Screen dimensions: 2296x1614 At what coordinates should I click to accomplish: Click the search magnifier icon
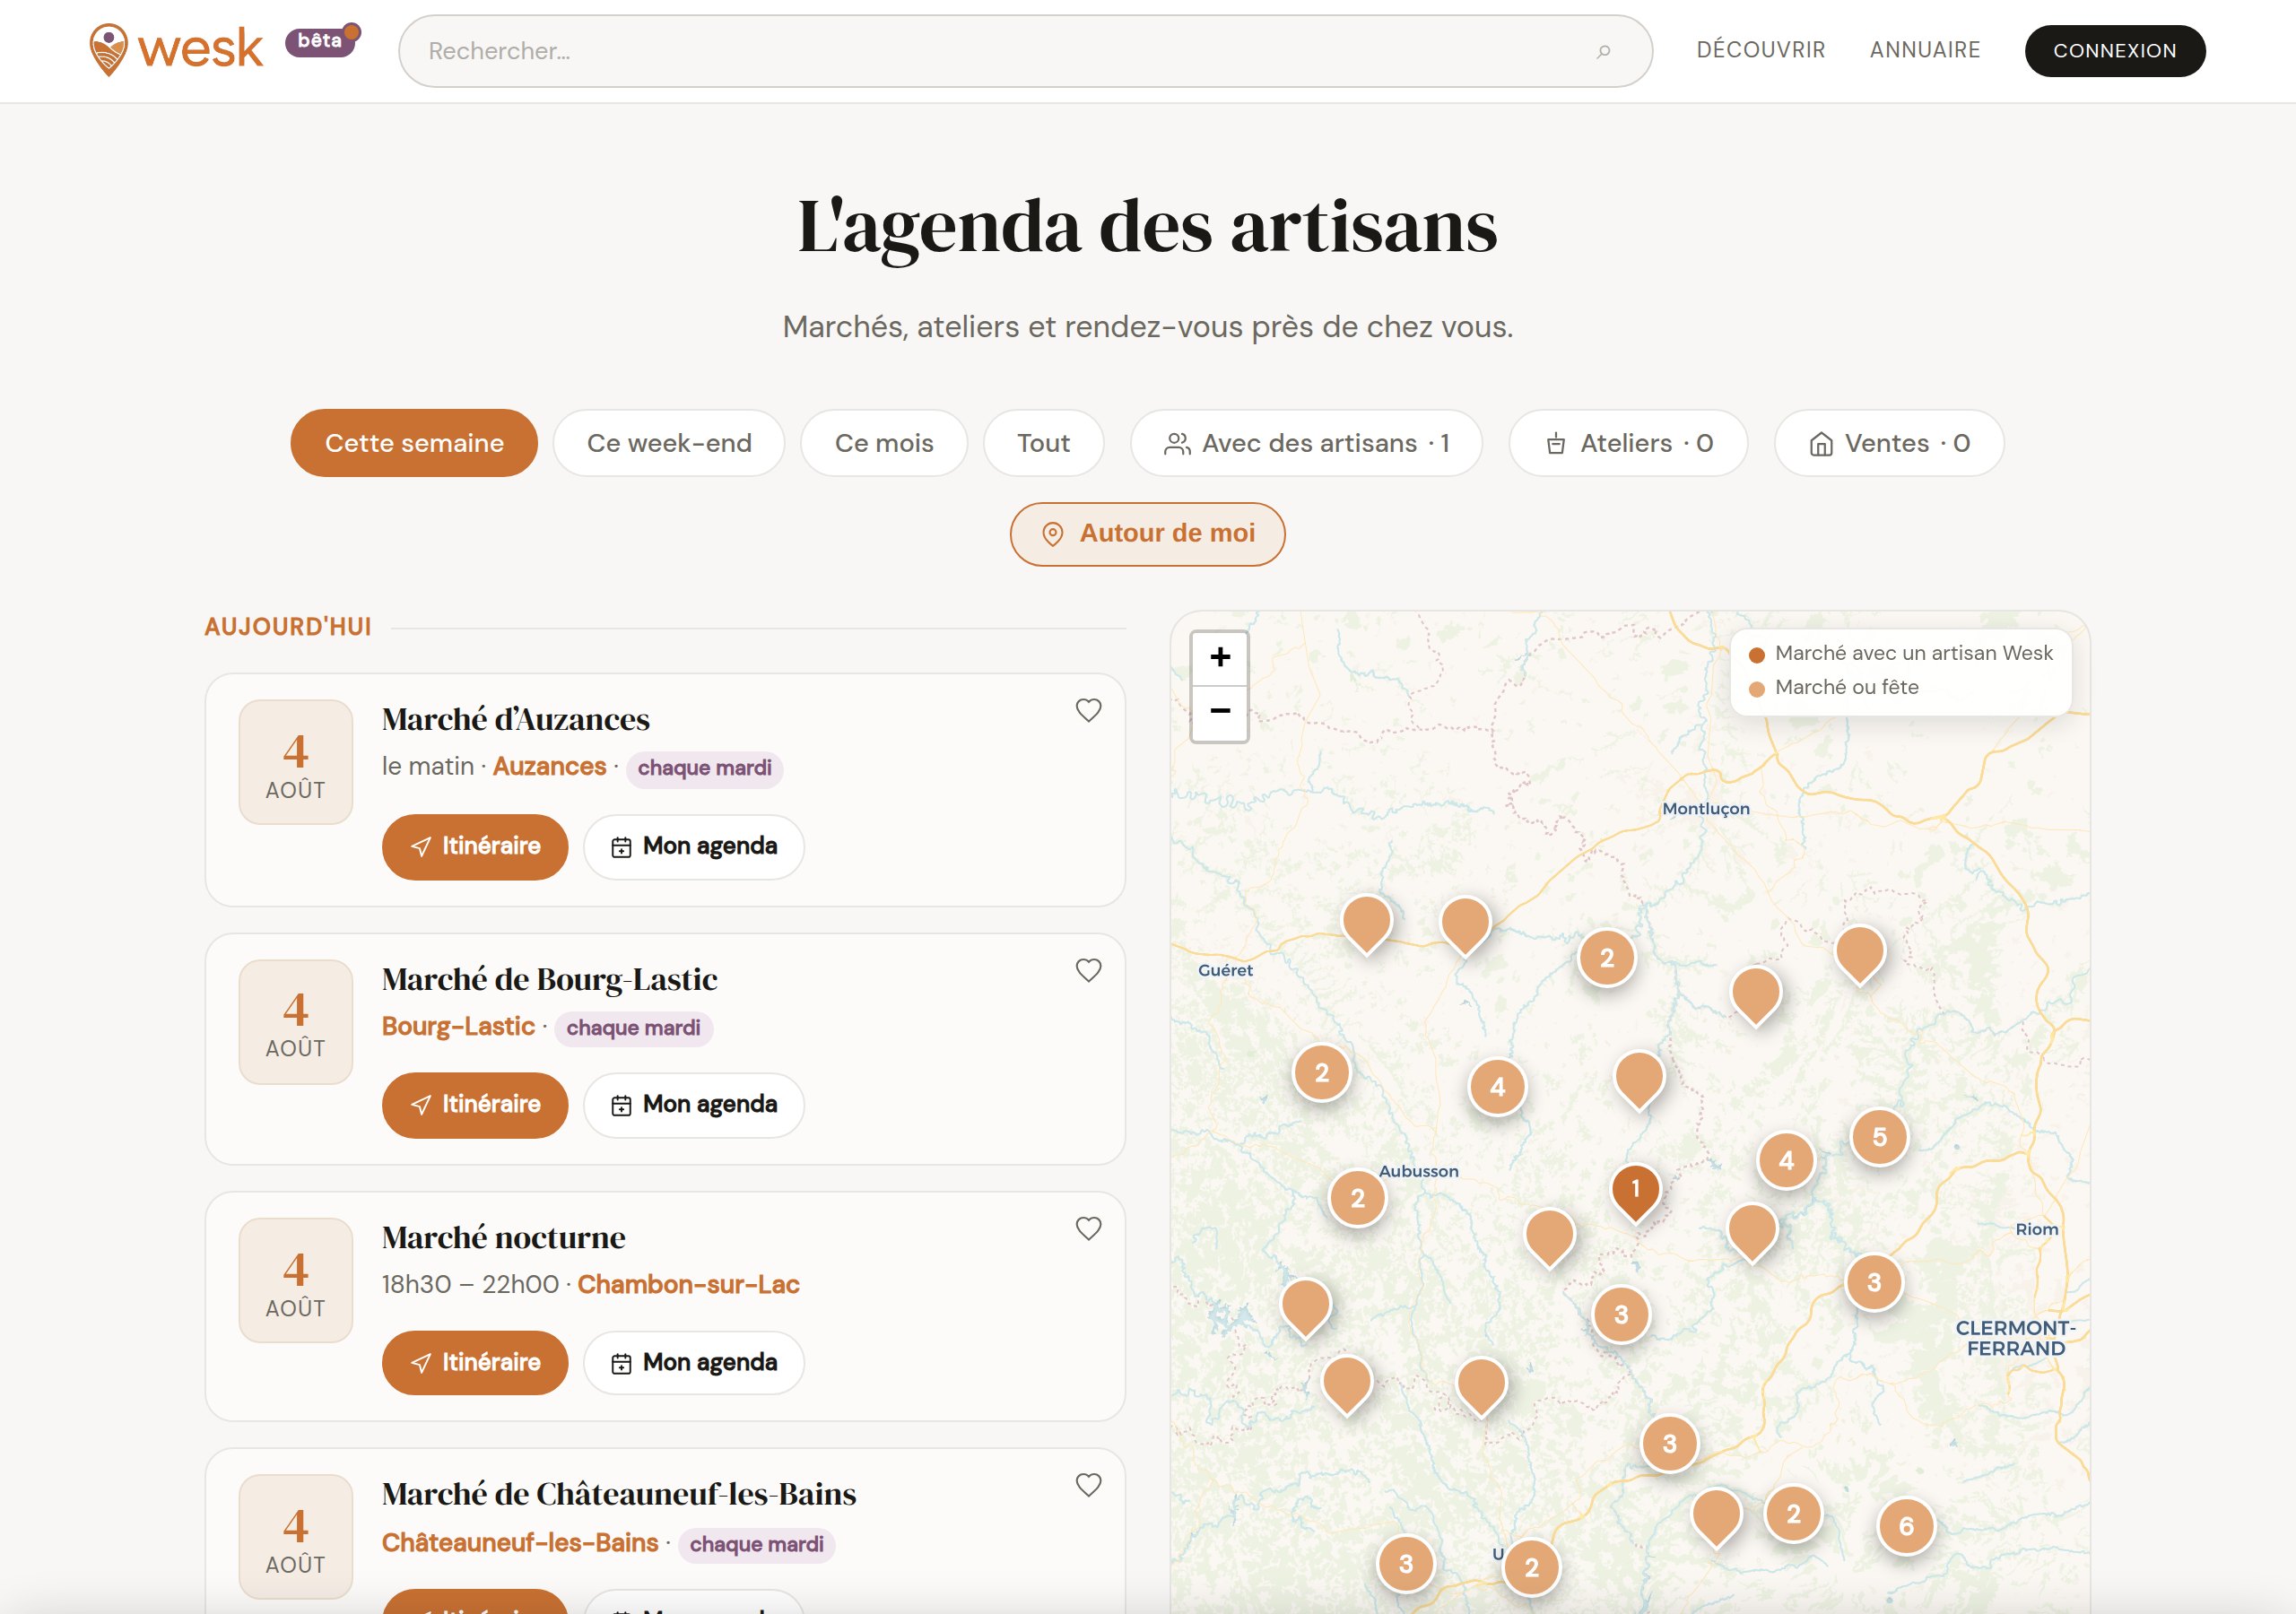[1603, 51]
